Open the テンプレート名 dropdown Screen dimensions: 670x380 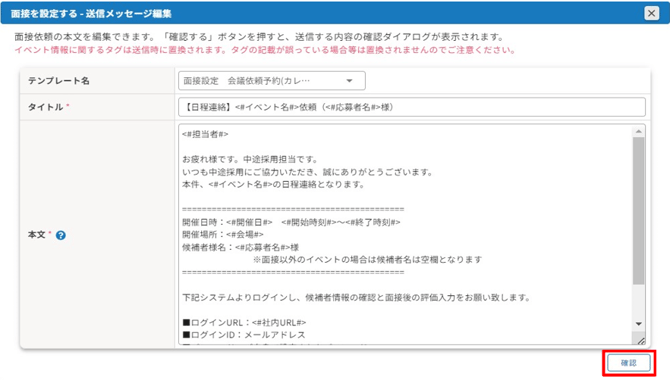click(x=272, y=81)
